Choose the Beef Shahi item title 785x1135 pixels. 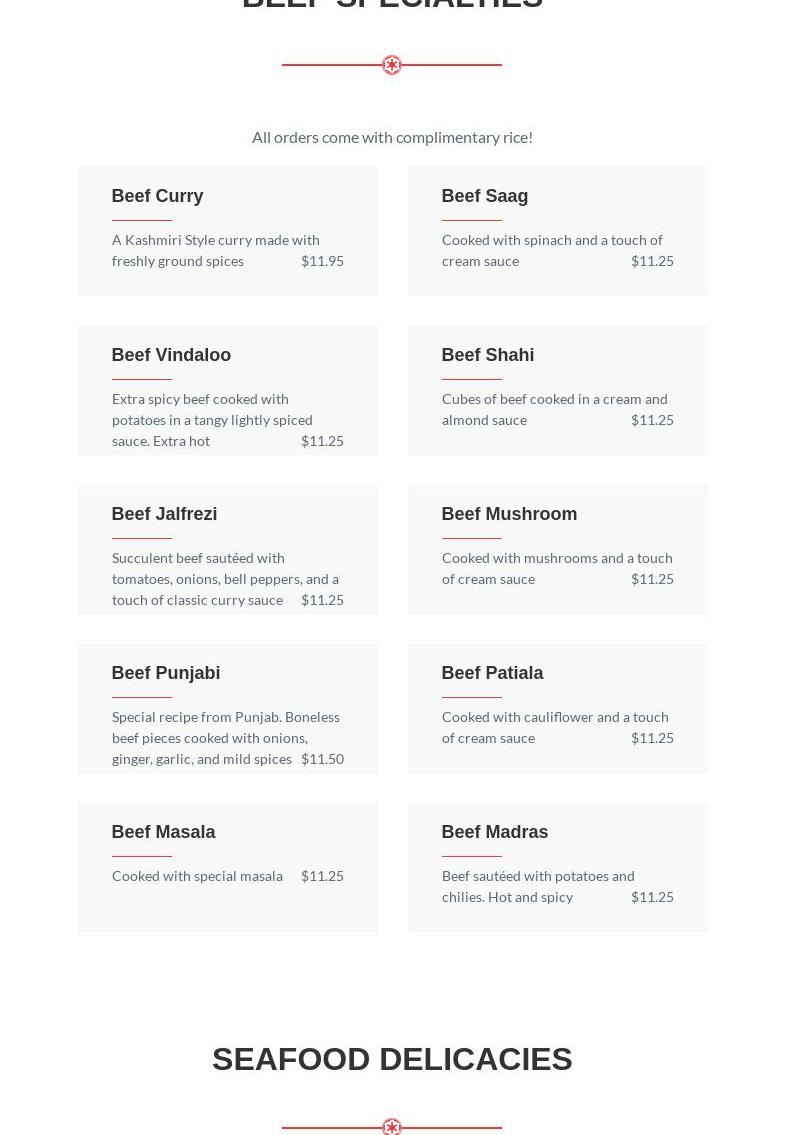coord(487,355)
